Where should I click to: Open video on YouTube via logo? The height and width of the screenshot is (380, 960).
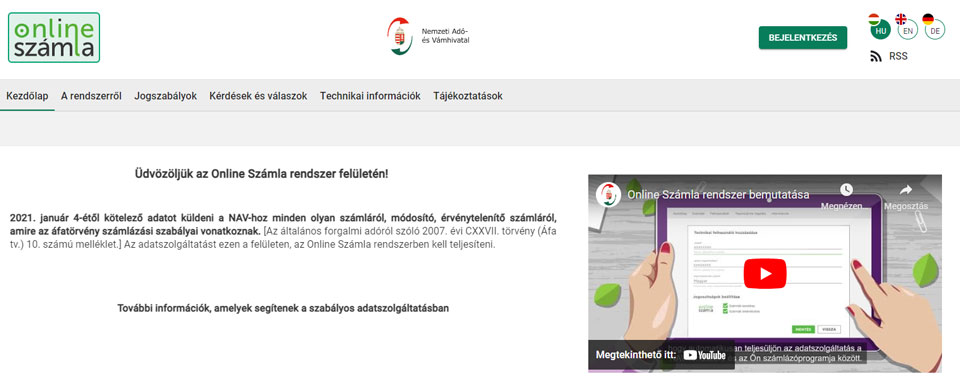[x=705, y=355]
